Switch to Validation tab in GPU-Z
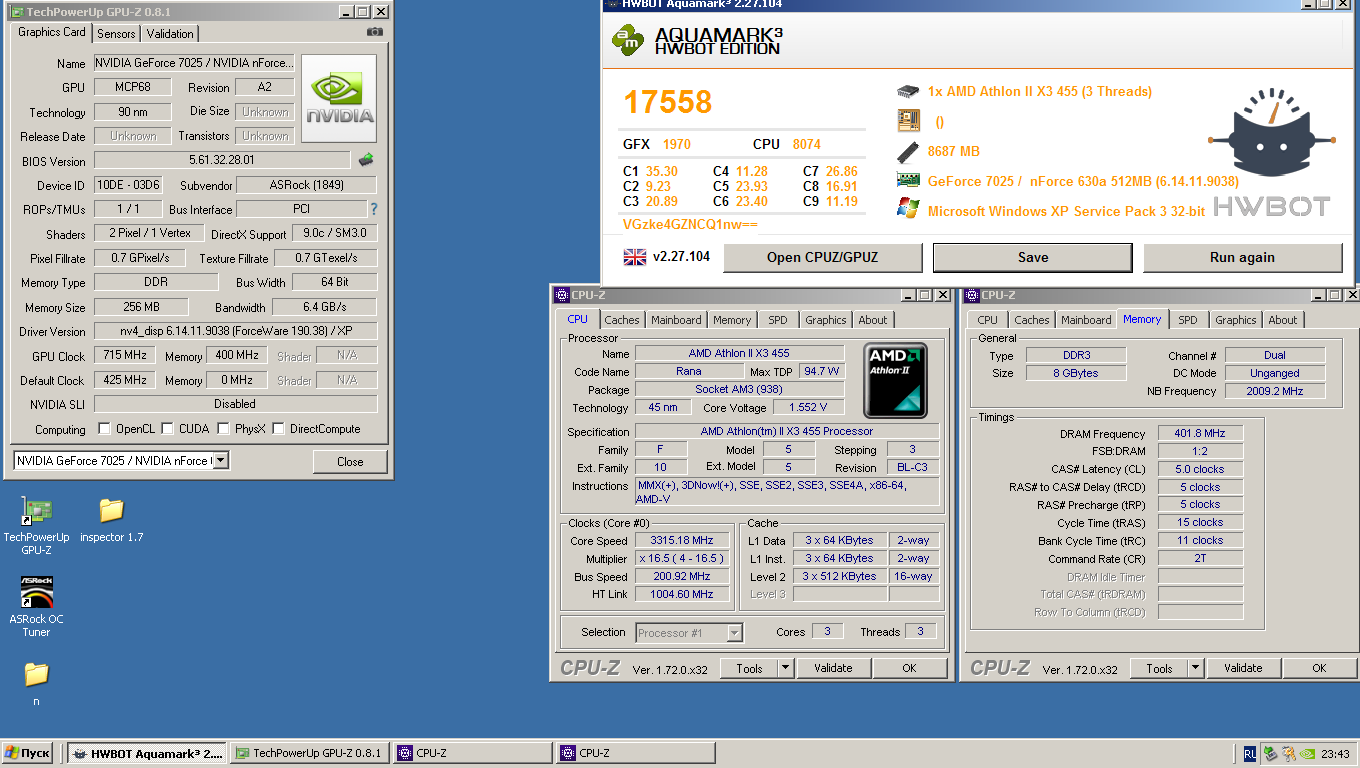This screenshot has height=768, width=1360. click(170, 34)
